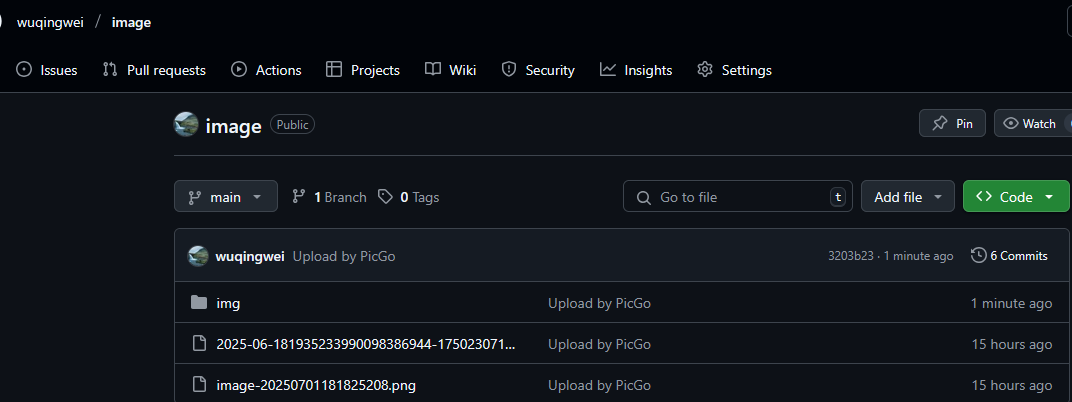
Task: Open the Wiki tab
Action: tap(450, 70)
